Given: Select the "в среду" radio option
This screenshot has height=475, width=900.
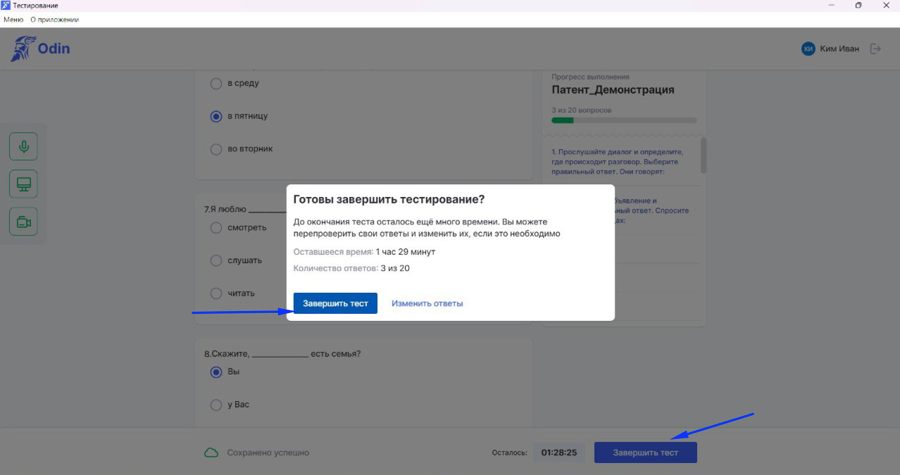Looking at the screenshot, I should tap(216, 84).
